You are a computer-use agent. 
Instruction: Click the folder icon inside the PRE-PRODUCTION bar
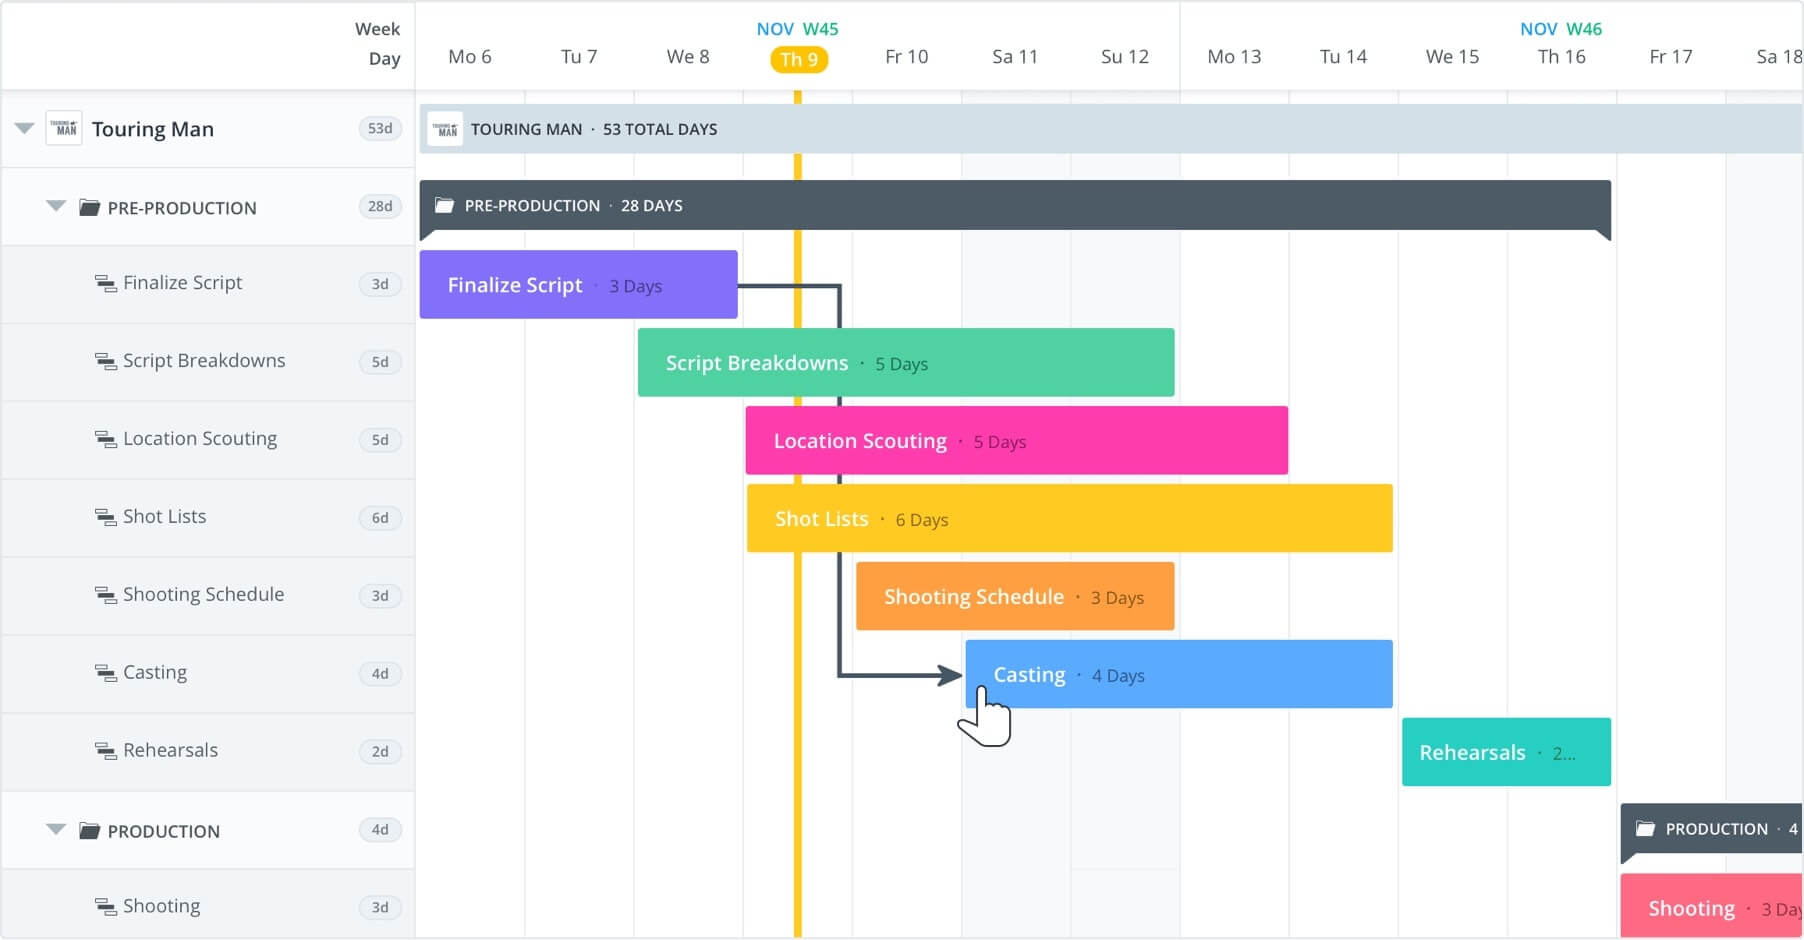443,205
